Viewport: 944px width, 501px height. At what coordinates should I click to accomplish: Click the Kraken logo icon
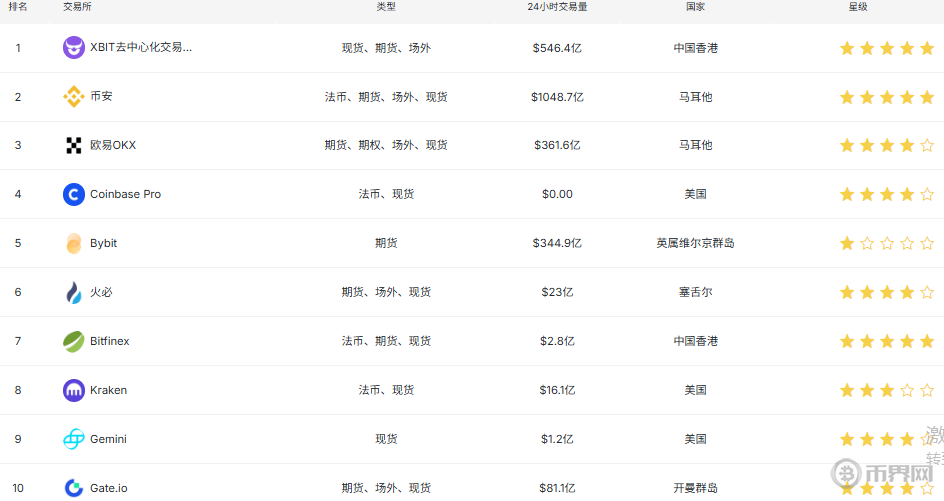coord(74,390)
